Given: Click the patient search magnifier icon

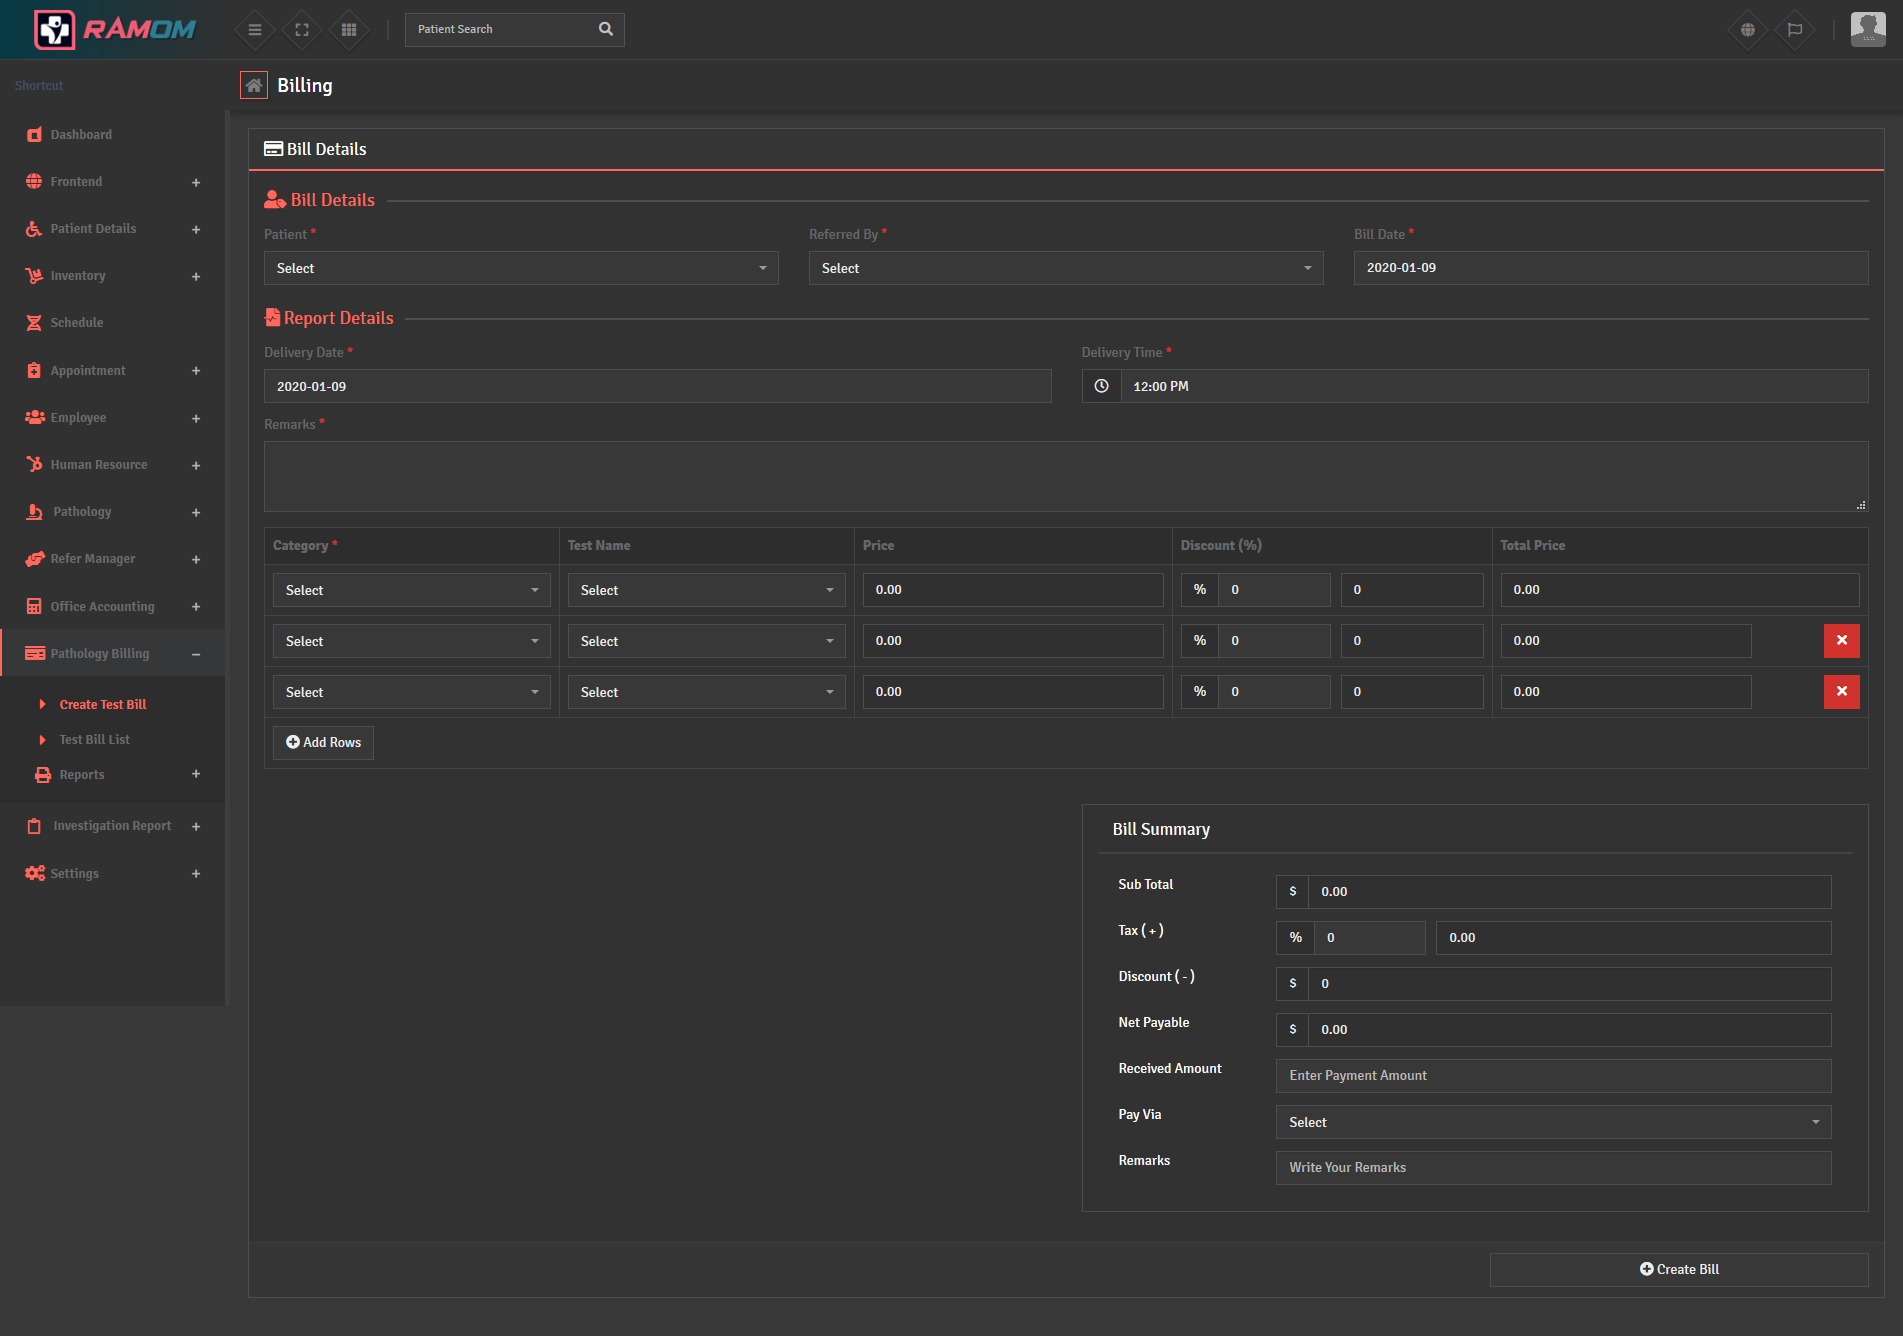Looking at the screenshot, I should (x=605, y=29).
